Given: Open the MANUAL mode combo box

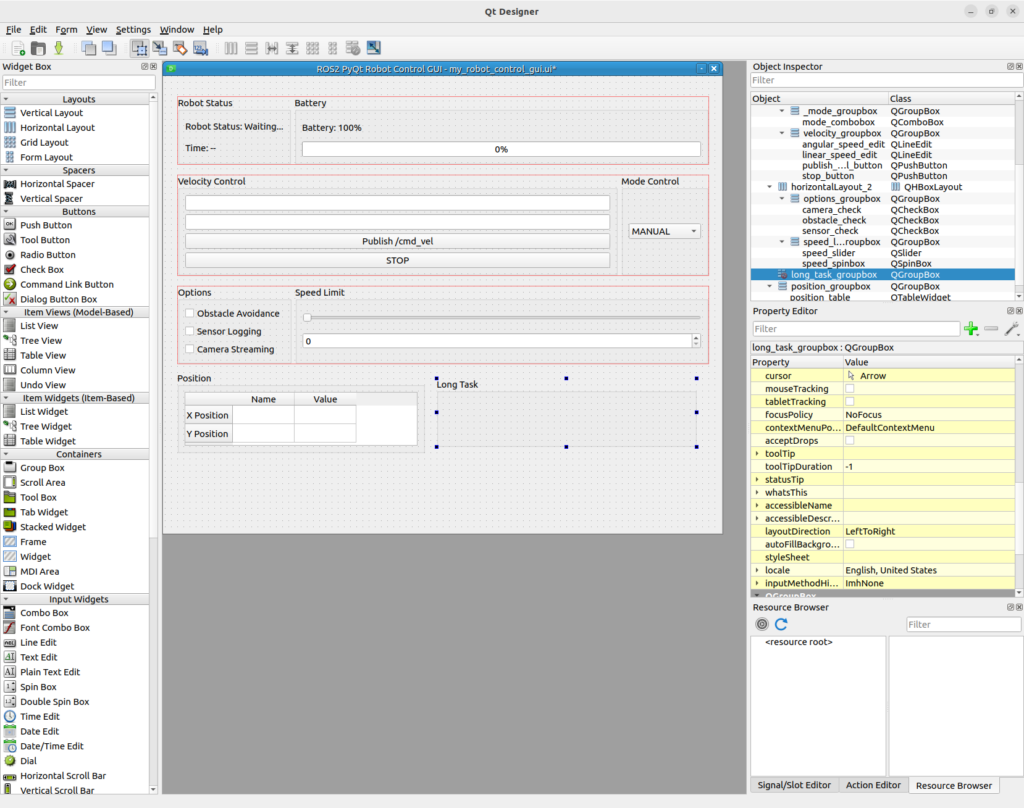Looking at the screenshot, I should (x=664, y=231).
